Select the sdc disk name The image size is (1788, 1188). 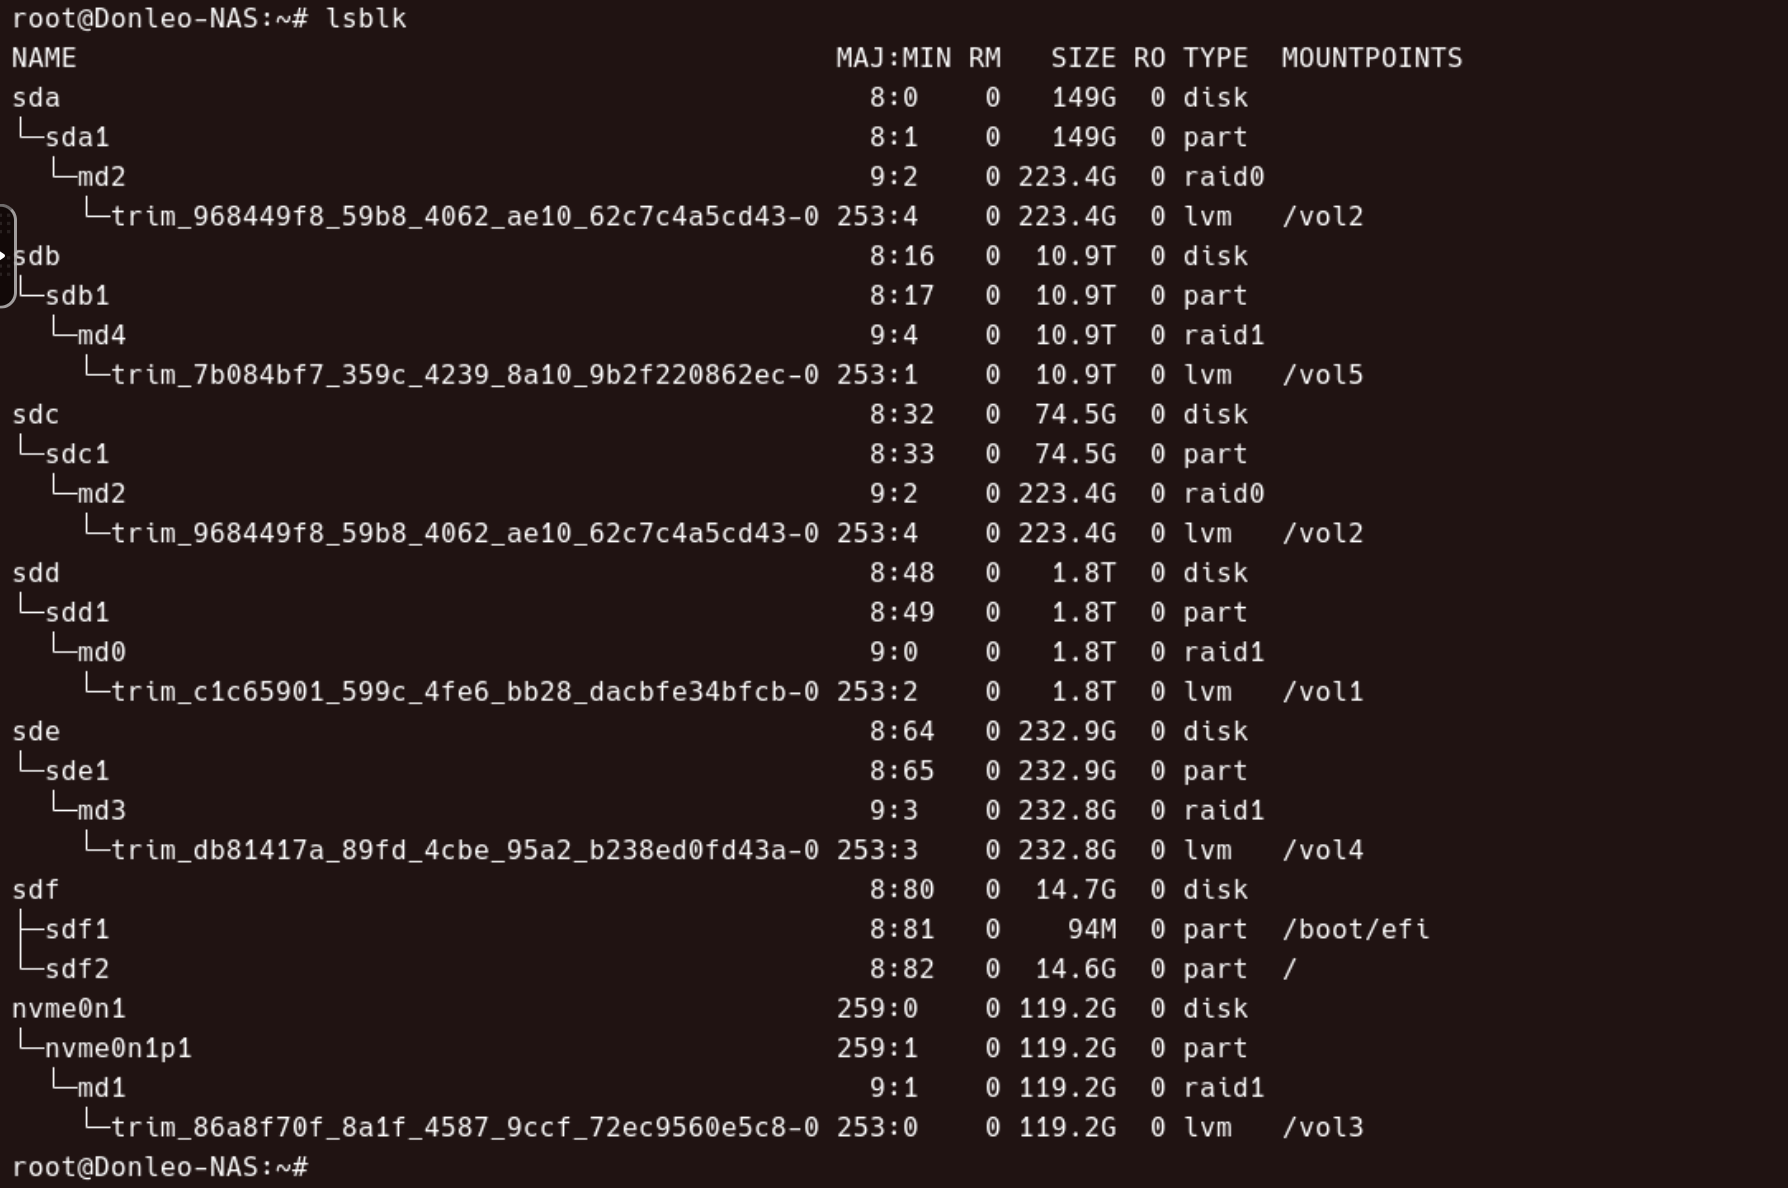tap(36, 415)
